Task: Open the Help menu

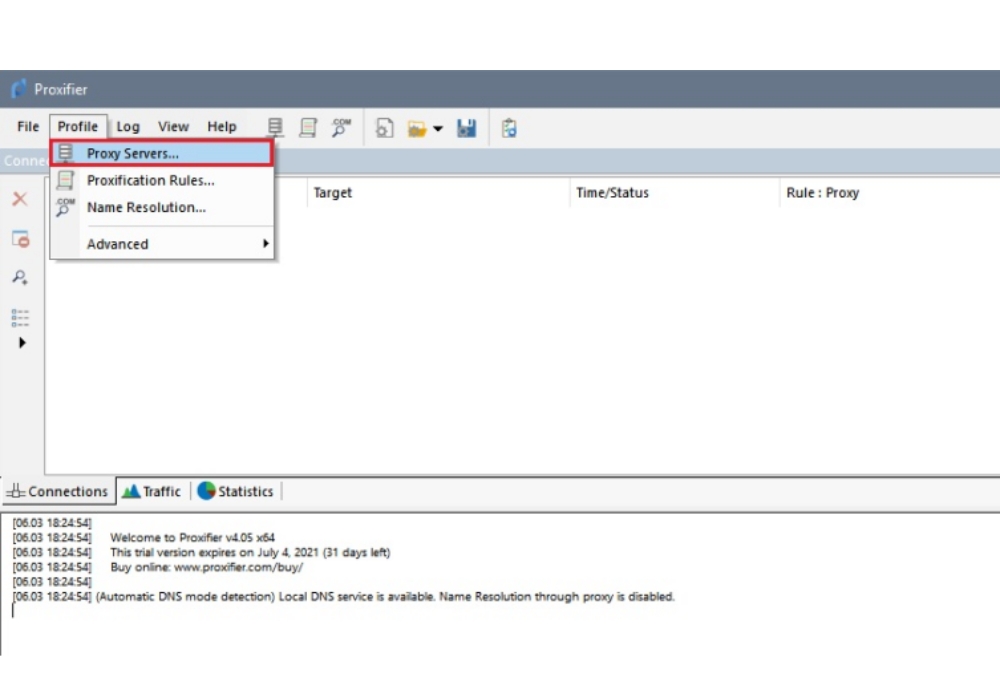Action: point(222,126)
